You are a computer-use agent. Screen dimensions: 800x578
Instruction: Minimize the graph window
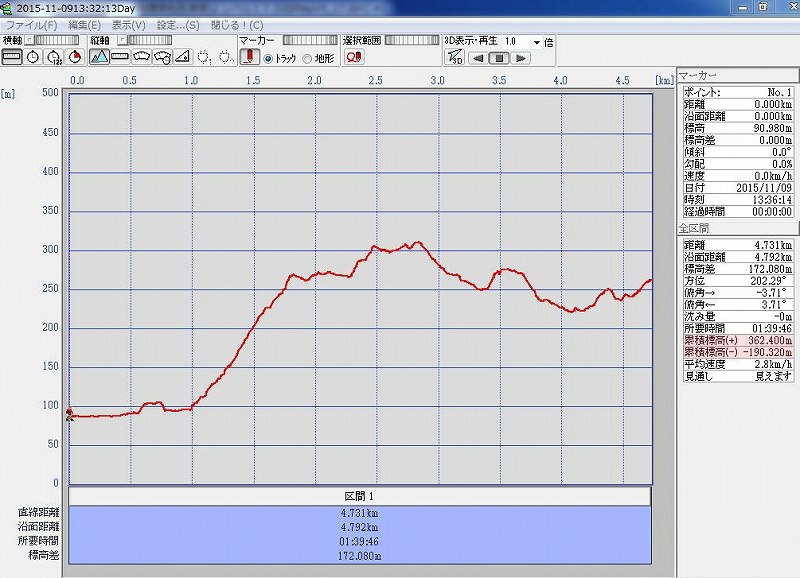pyautogui.click(x=743, y=7)
